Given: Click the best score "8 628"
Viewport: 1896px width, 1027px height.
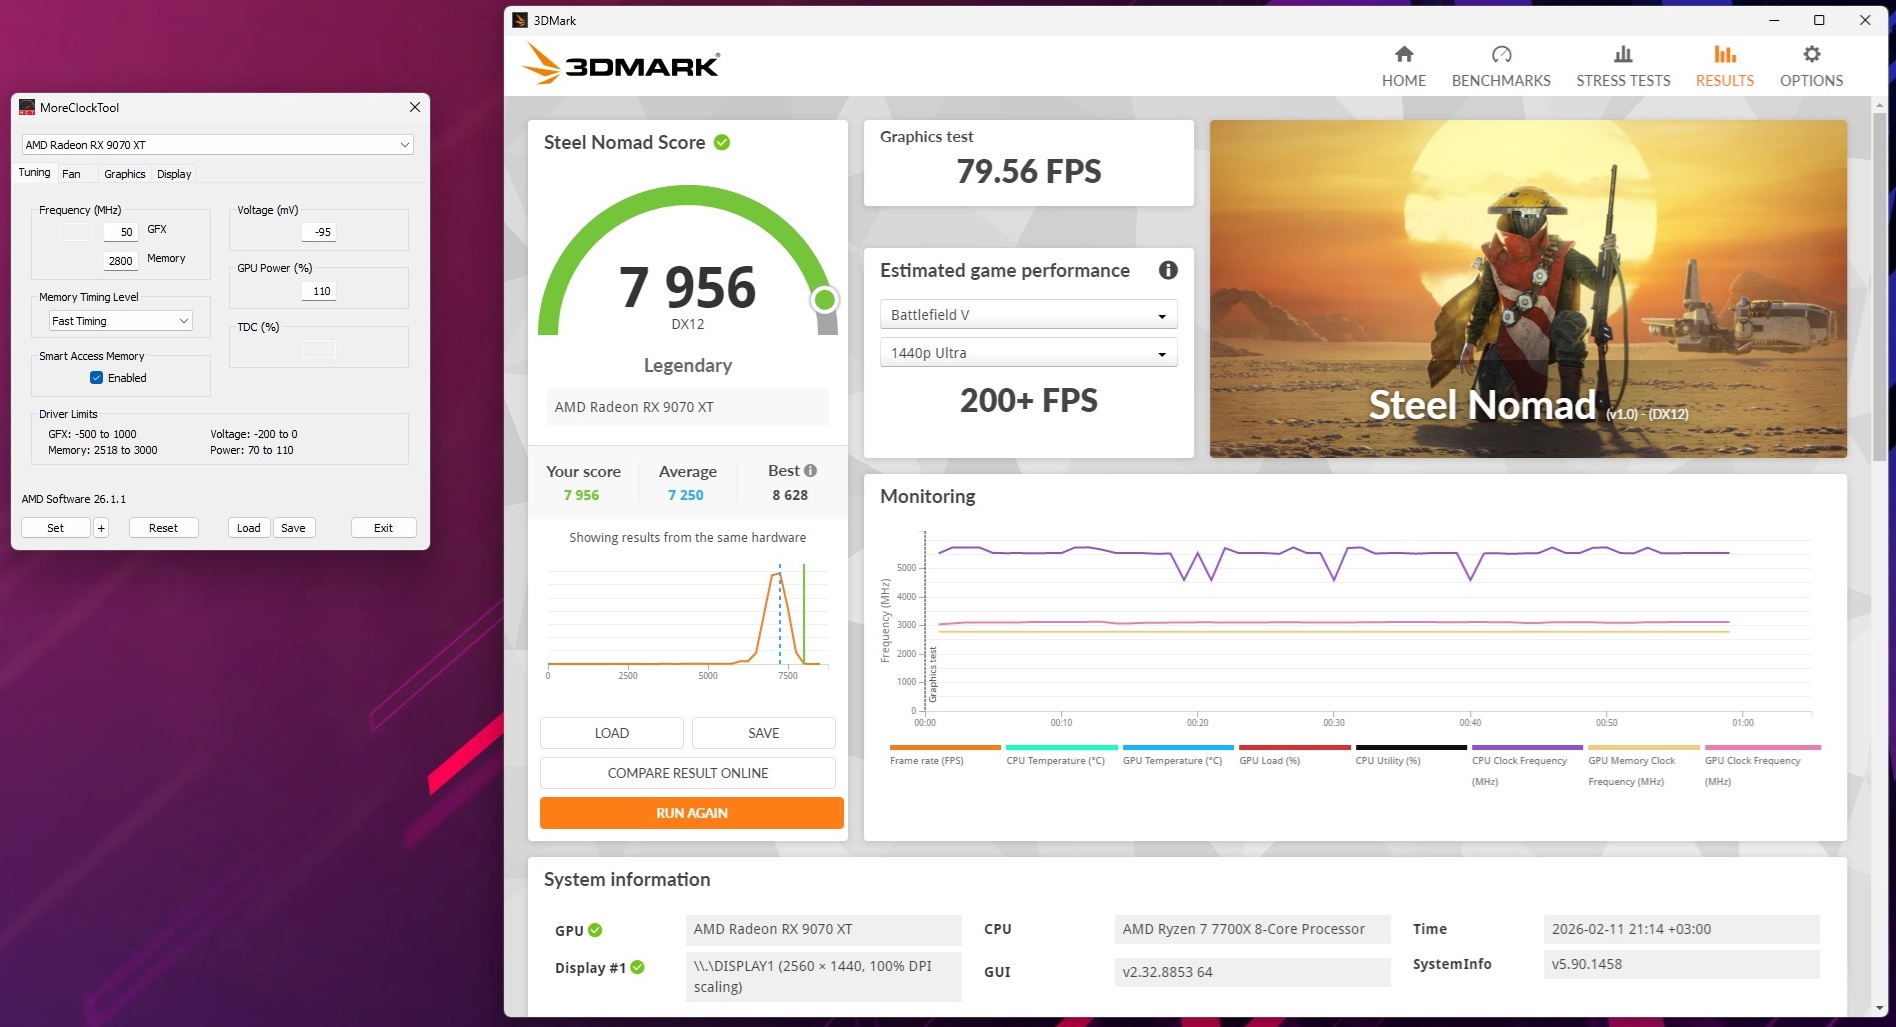Looking at the screenshot, I should coord(790,495).
